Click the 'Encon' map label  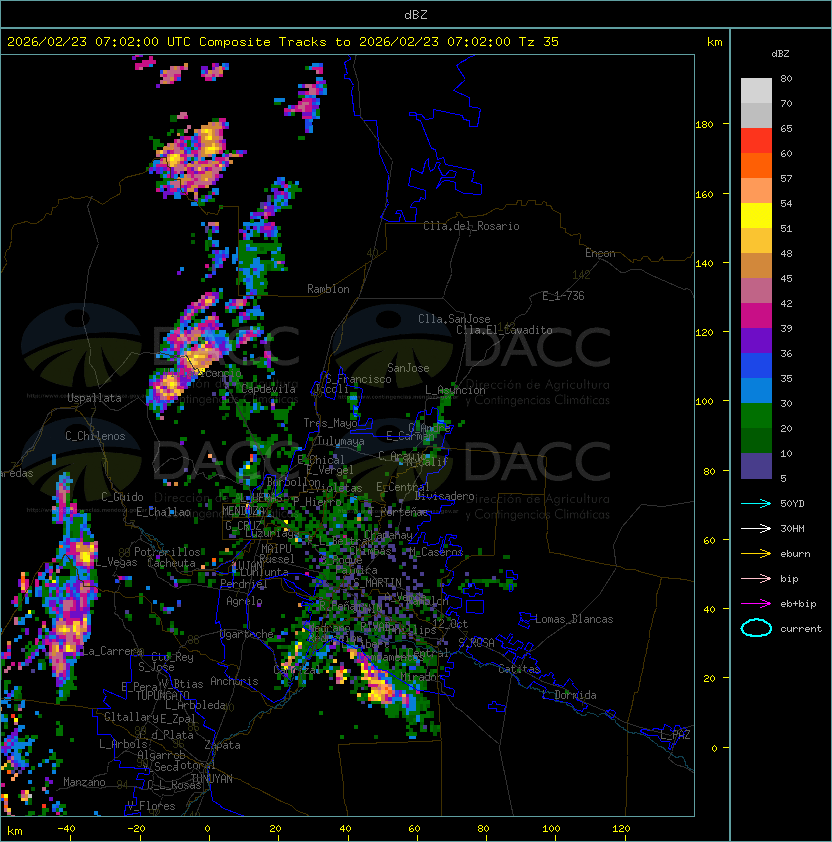[x=600, y=253]
